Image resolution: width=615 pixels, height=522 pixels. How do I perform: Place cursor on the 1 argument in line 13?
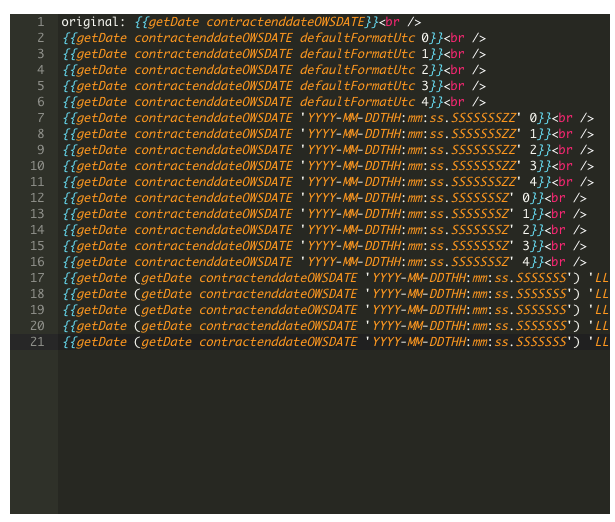tap(526, 214)
